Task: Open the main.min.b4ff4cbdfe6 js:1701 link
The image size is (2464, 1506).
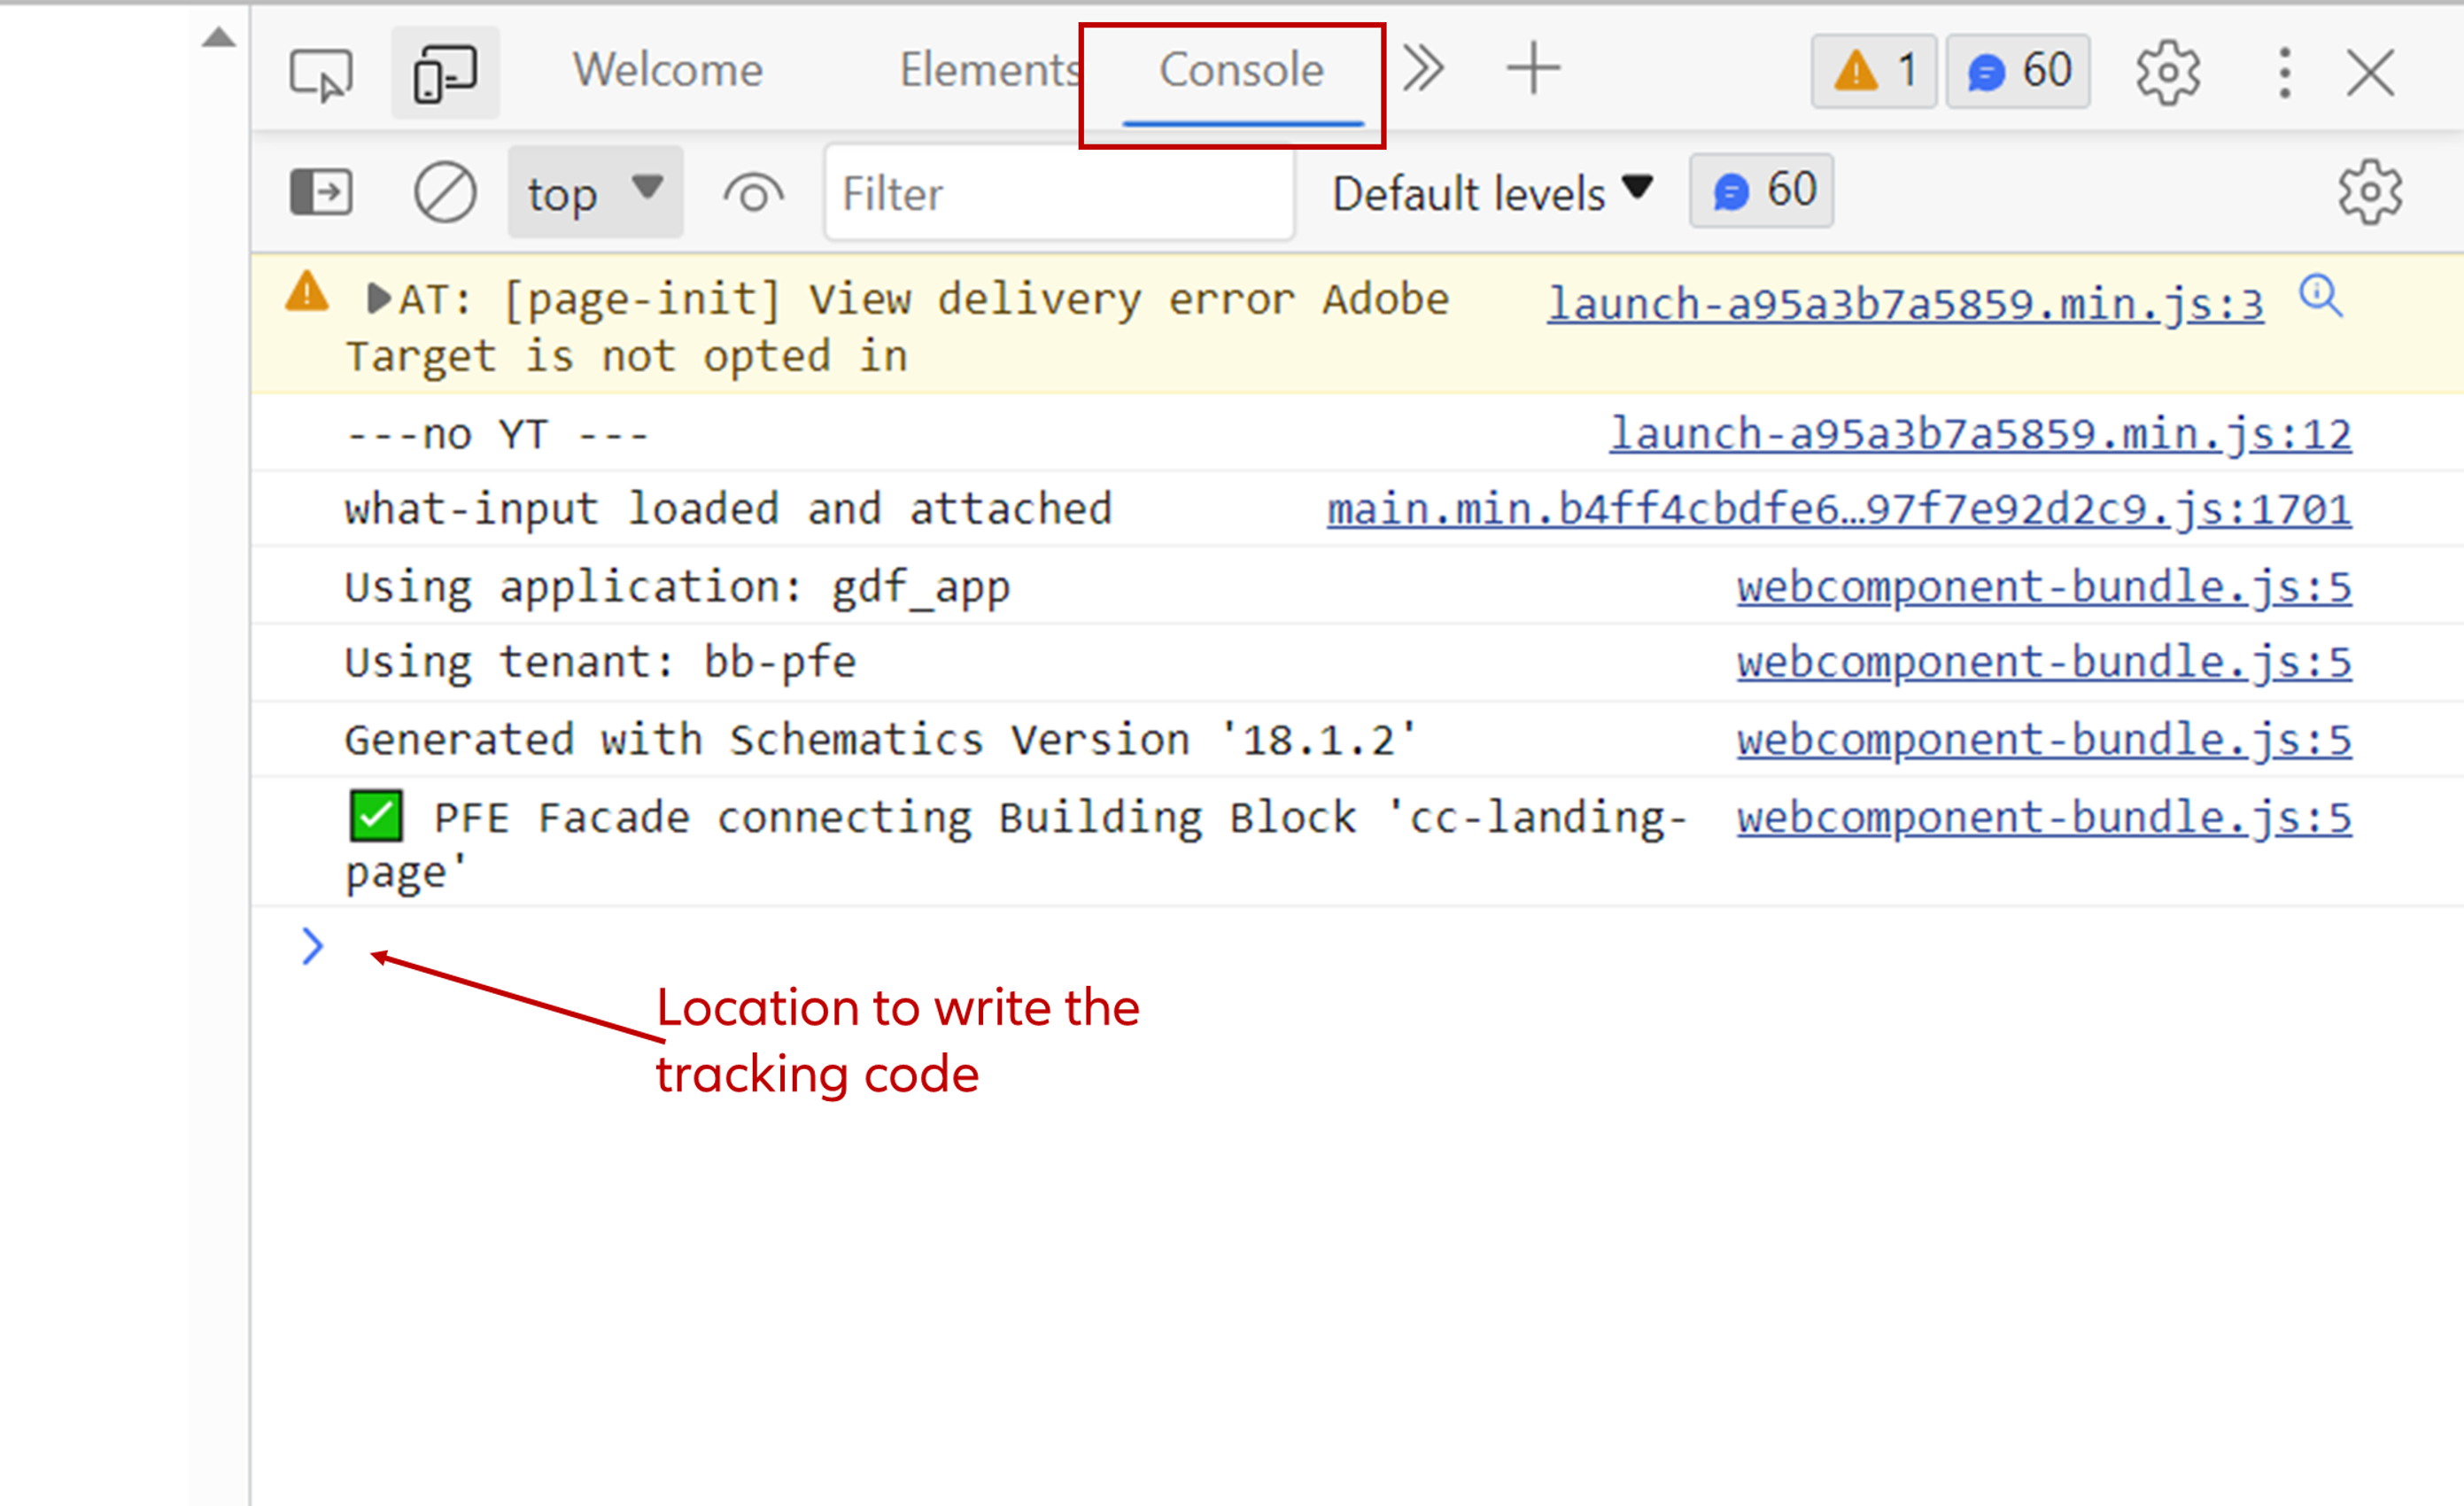Action: pyautogui.click(x=1839, y=510)
